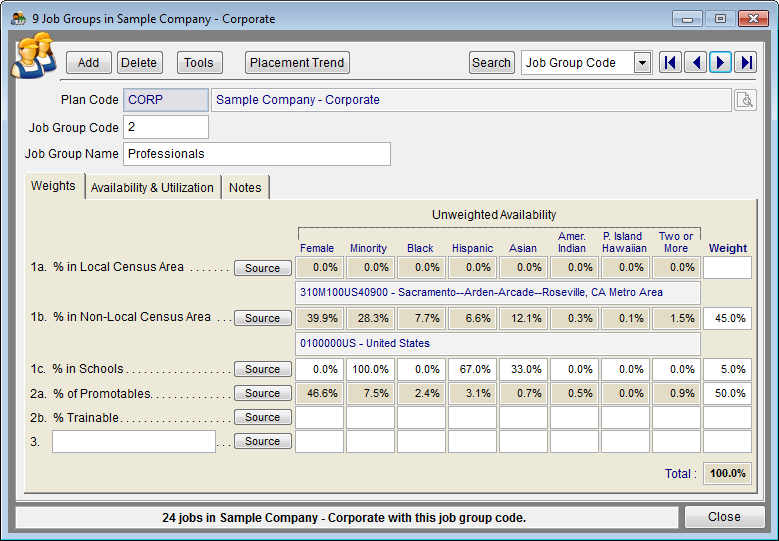Go to the previous job group record
This screenshot has width=779, height=541.
point(695,63)
